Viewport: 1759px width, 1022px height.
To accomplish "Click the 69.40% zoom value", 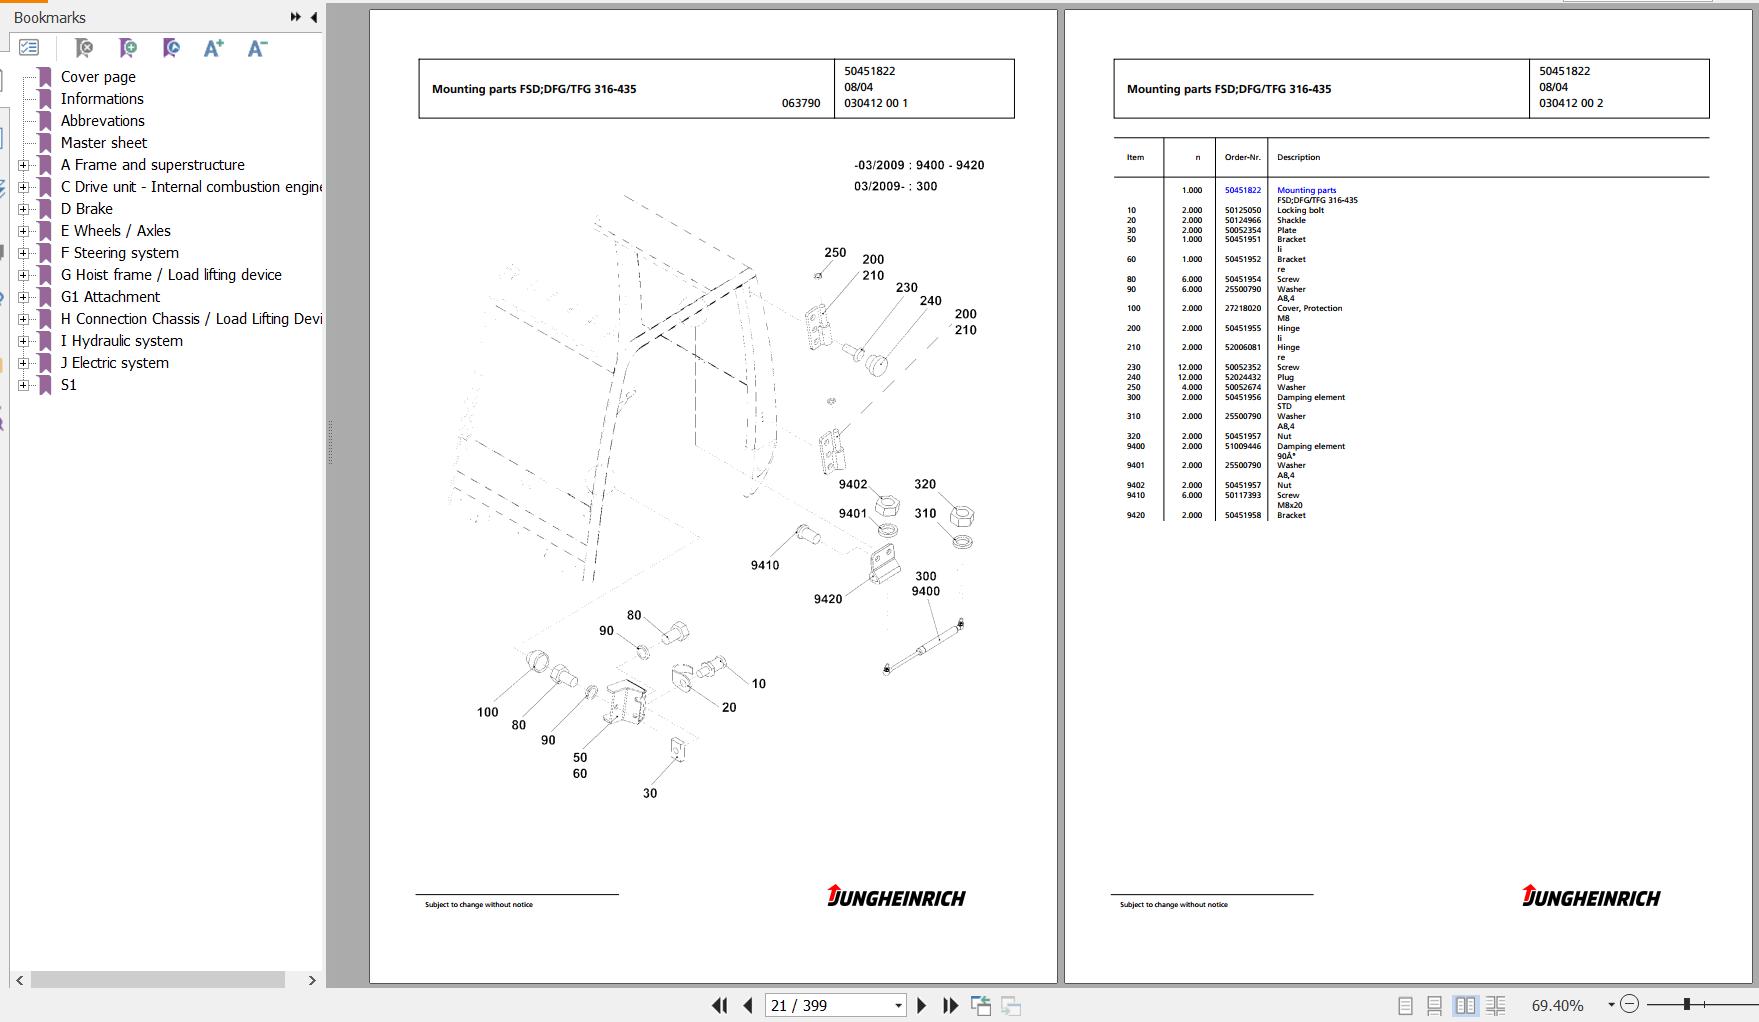I will (1557, 1005).
